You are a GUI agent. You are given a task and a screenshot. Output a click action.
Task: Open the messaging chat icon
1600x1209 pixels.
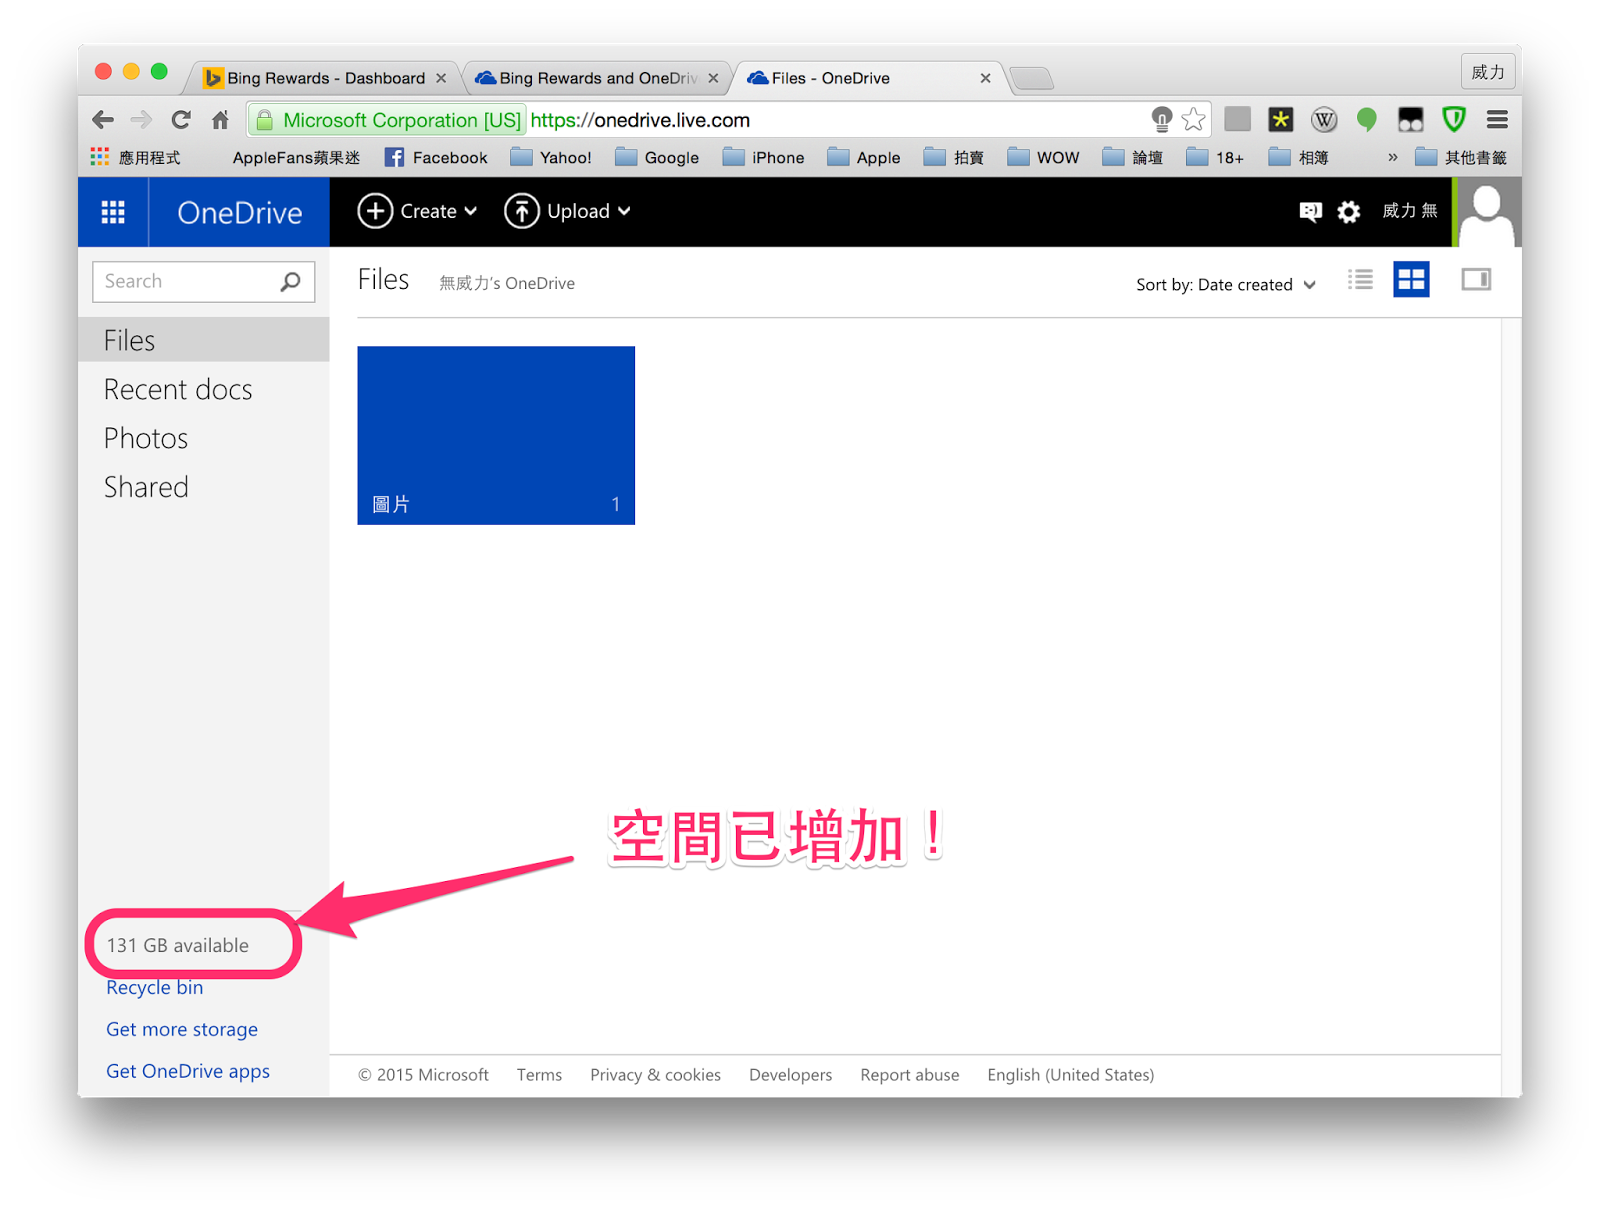(1310, 211)
